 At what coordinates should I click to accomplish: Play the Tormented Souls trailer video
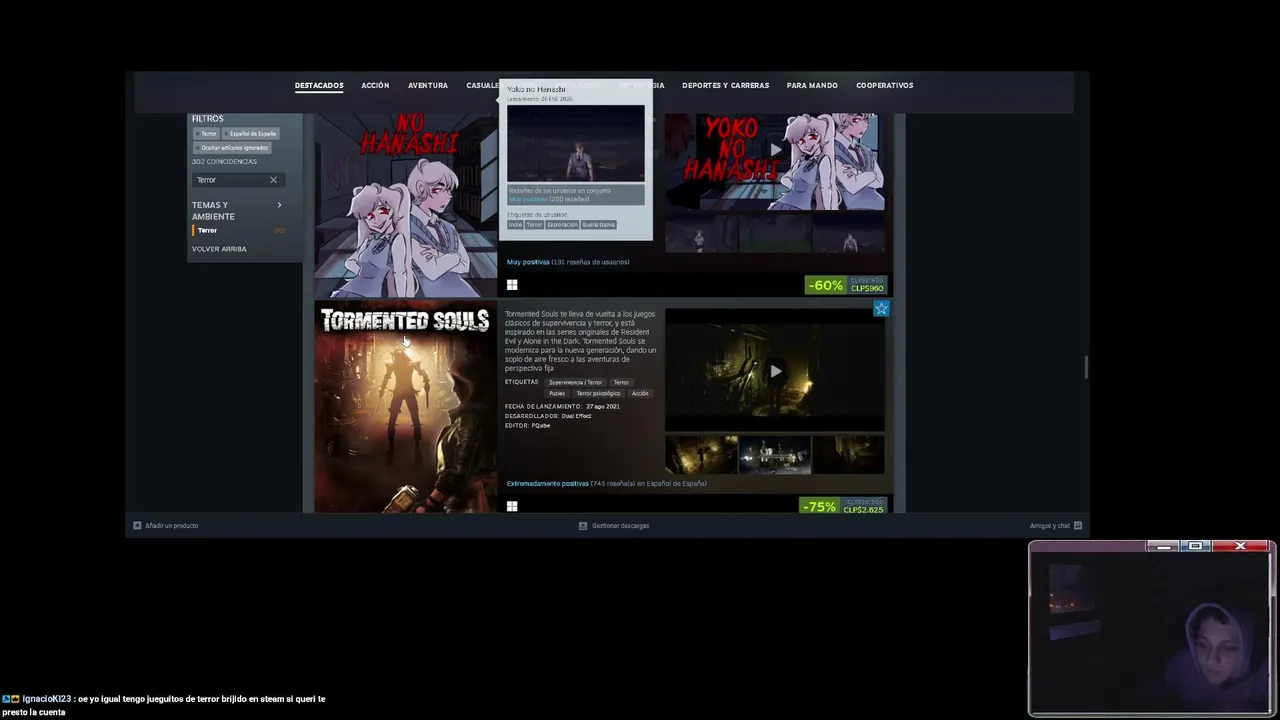tap(775, 371)
